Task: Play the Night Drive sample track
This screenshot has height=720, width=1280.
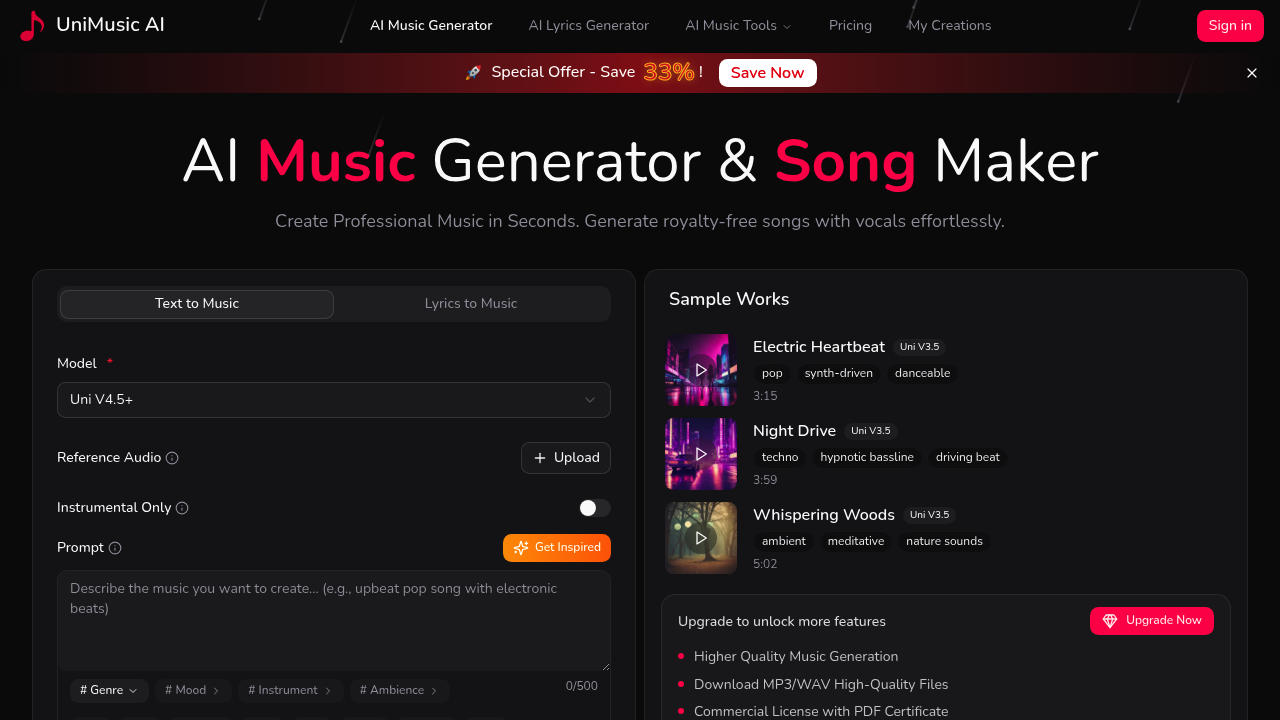Action: tap(701, 454)
